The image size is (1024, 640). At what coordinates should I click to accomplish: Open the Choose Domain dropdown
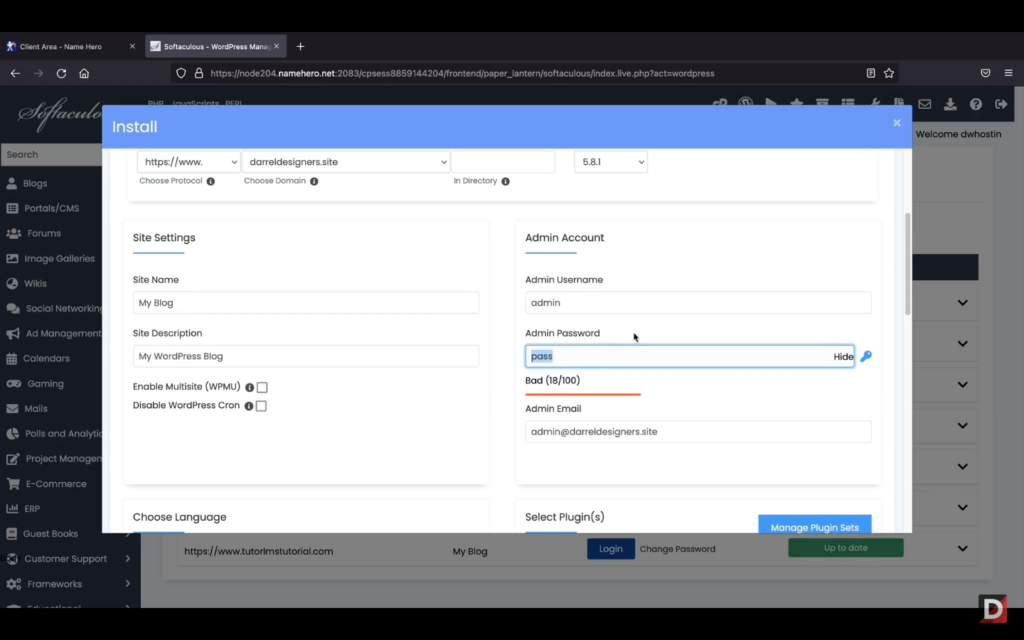(346, 162)
